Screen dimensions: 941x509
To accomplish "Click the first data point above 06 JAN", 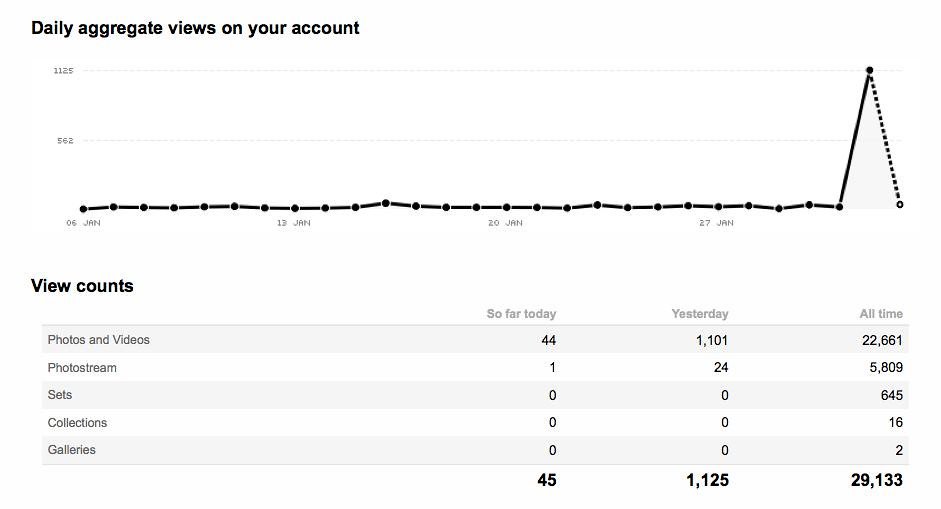I will click(x=83, y=209).
